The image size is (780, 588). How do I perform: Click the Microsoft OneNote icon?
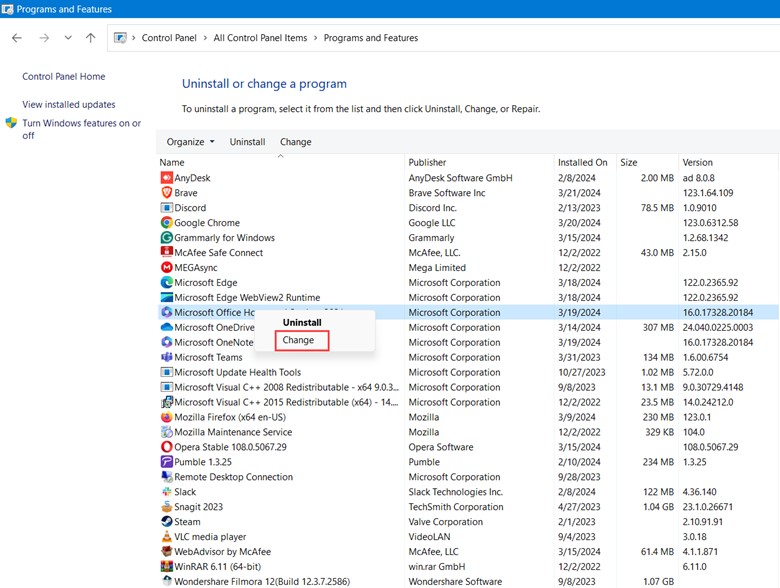(x=167, y=342)
